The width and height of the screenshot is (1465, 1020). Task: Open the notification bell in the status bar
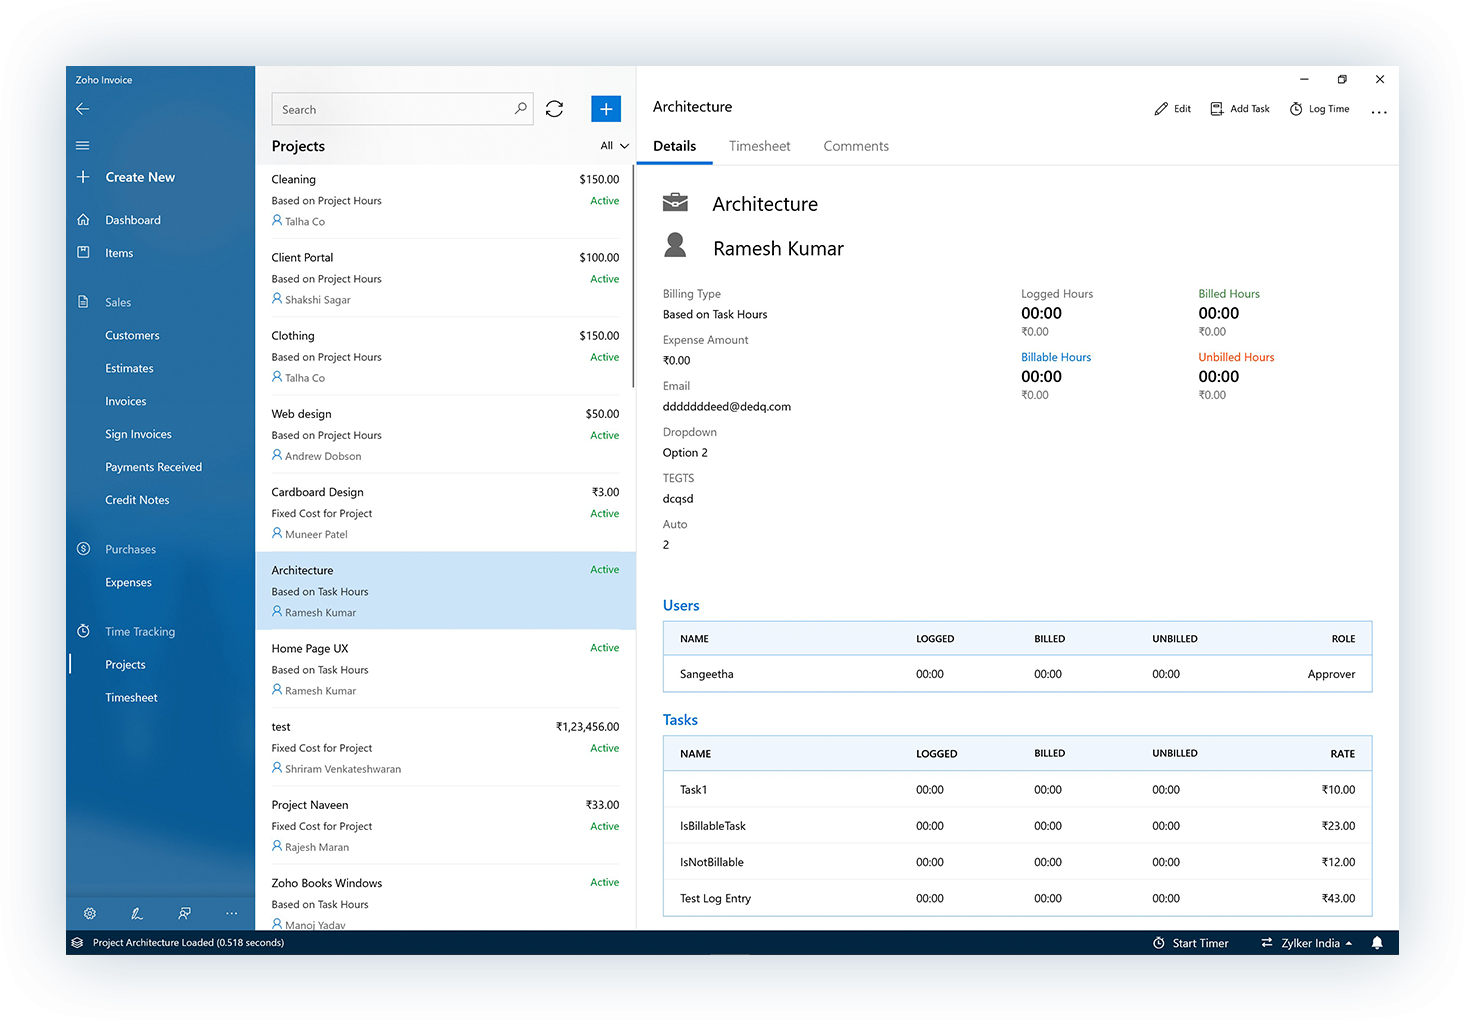(x=1377, y=942)
